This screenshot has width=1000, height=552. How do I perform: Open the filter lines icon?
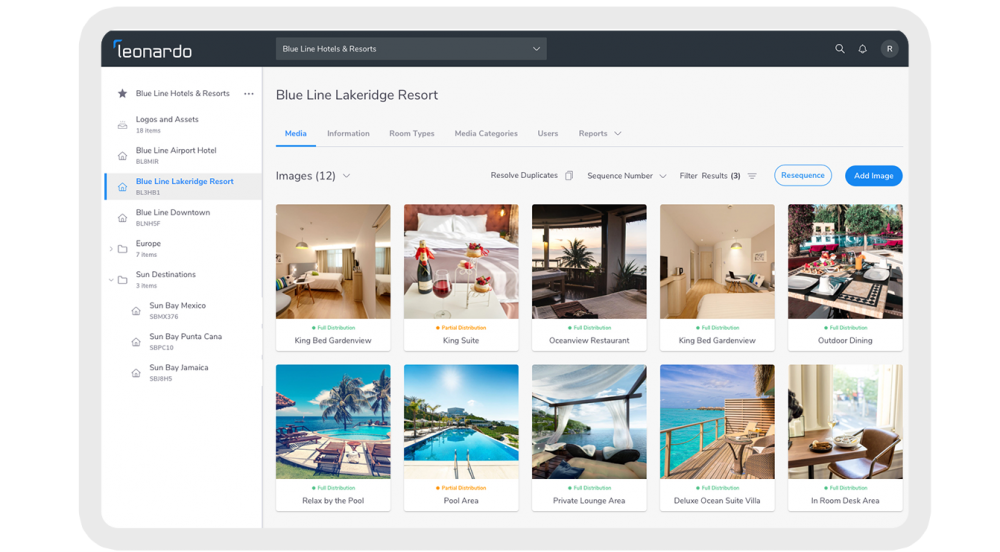[752, 176]
